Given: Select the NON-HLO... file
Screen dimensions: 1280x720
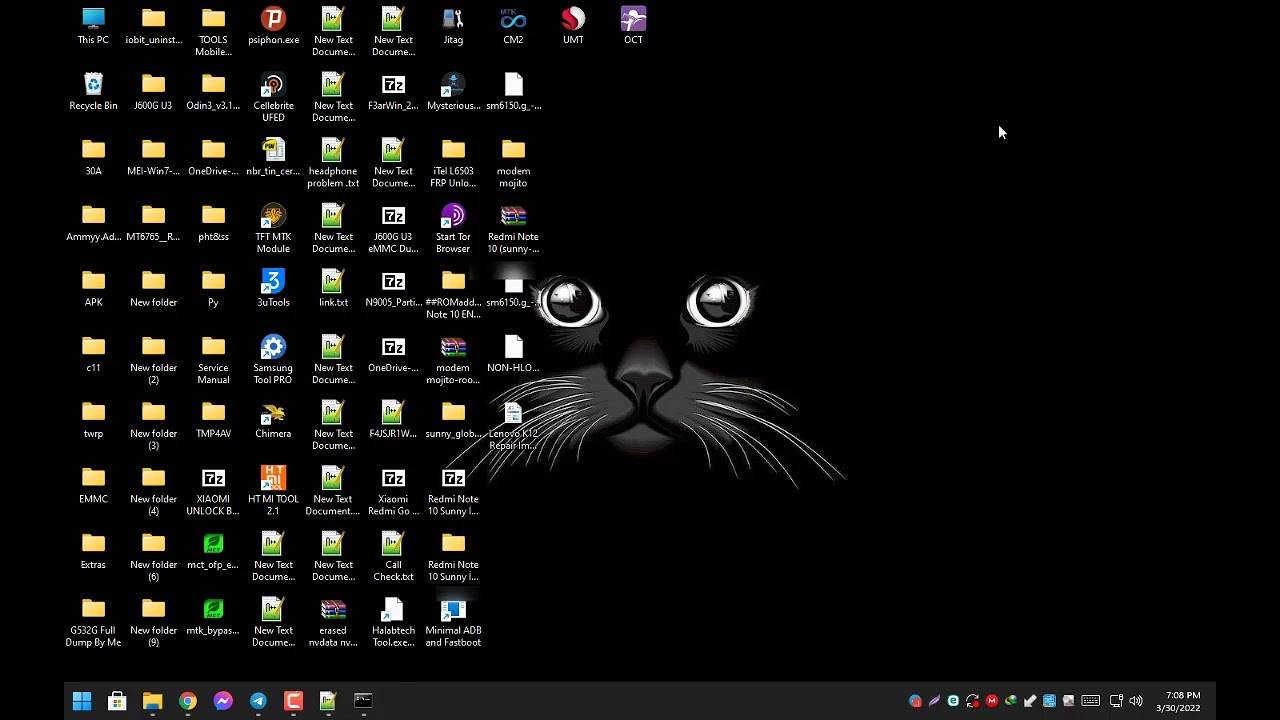Looking at the screenshot, I should point(513,354).
